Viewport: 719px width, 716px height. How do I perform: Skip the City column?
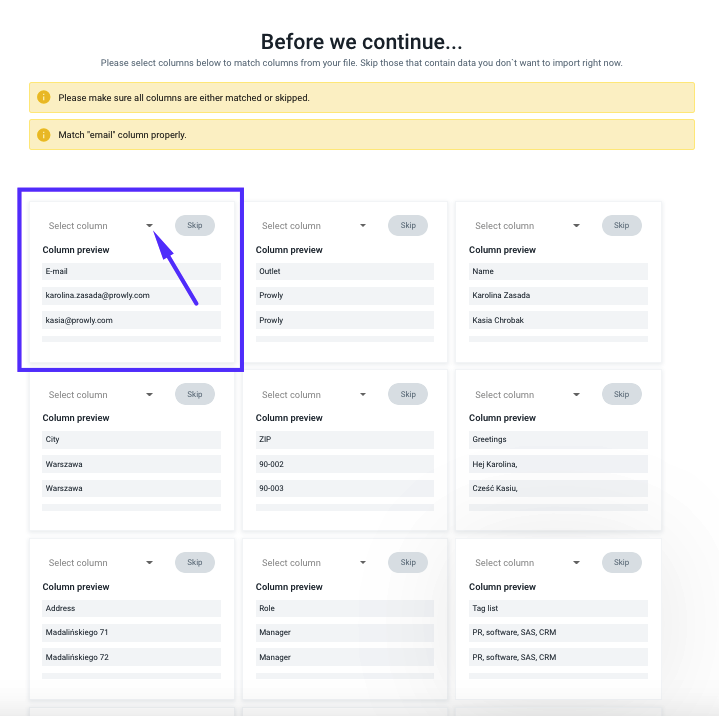click(195, 394)
